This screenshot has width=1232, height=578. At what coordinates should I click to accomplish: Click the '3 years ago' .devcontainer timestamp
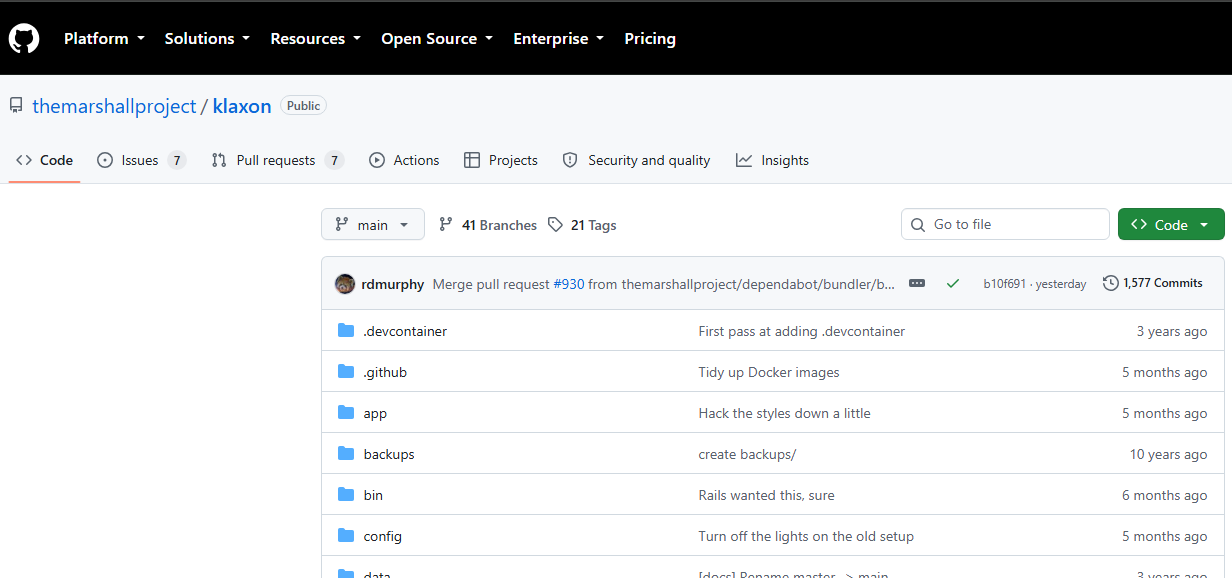coord(1172,331)
